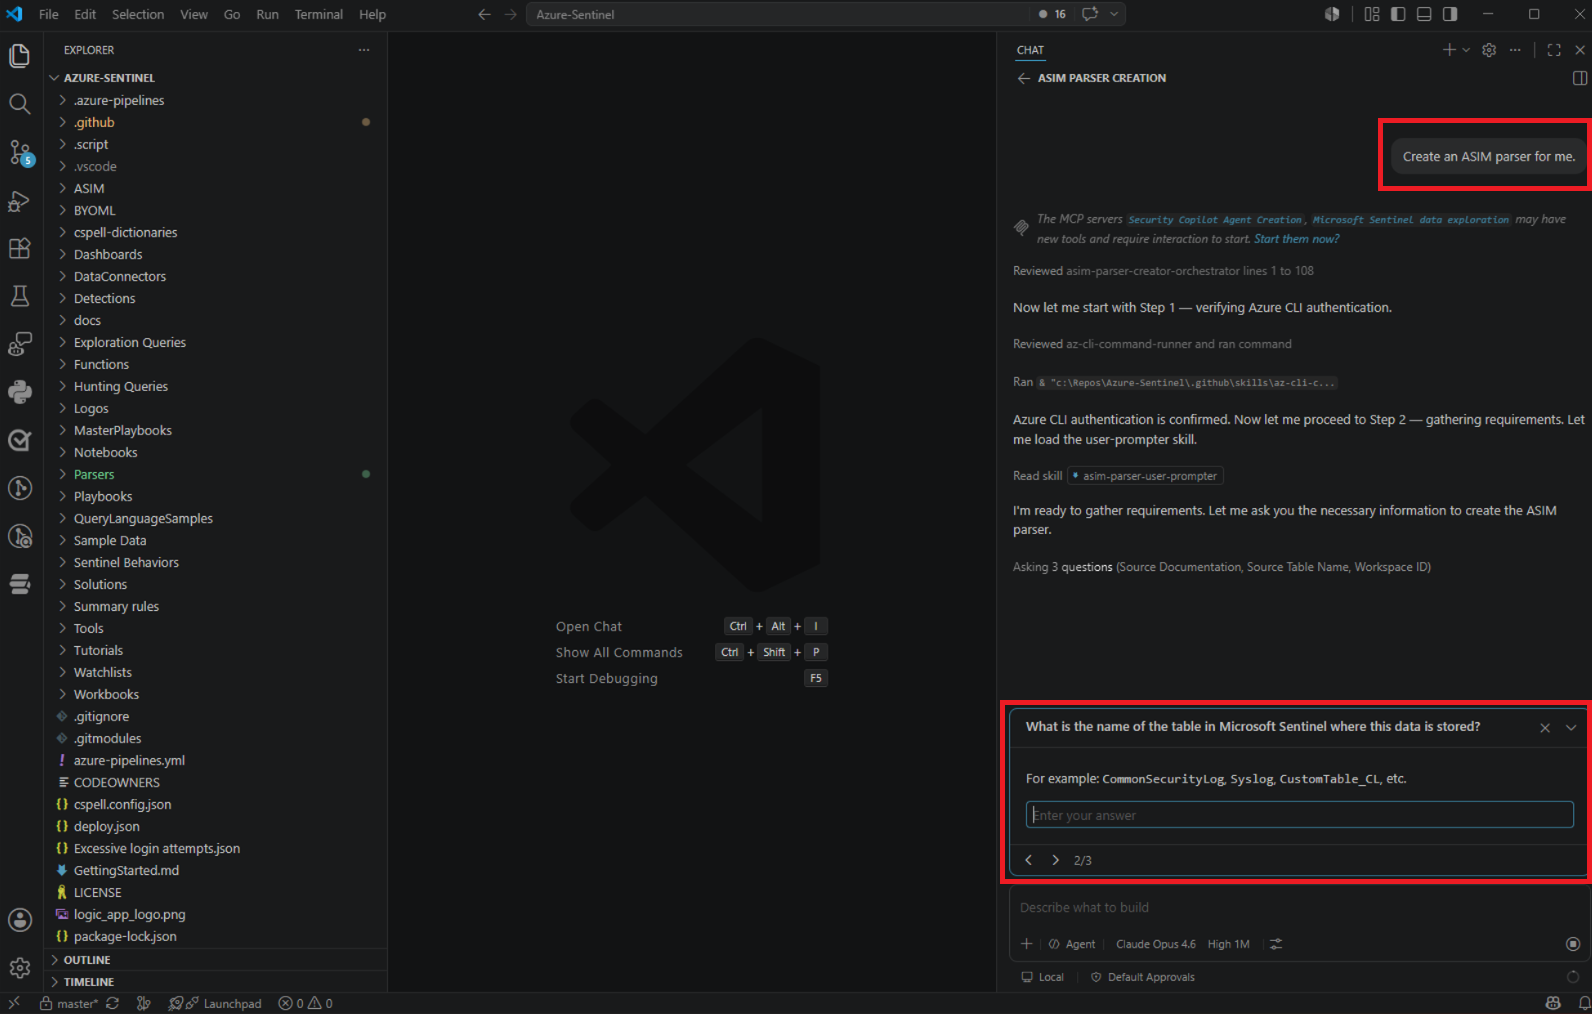This screenshot has height=1014, width=1592.
Task: Click the 'Start them now?' link
Action: point(1296,239)
